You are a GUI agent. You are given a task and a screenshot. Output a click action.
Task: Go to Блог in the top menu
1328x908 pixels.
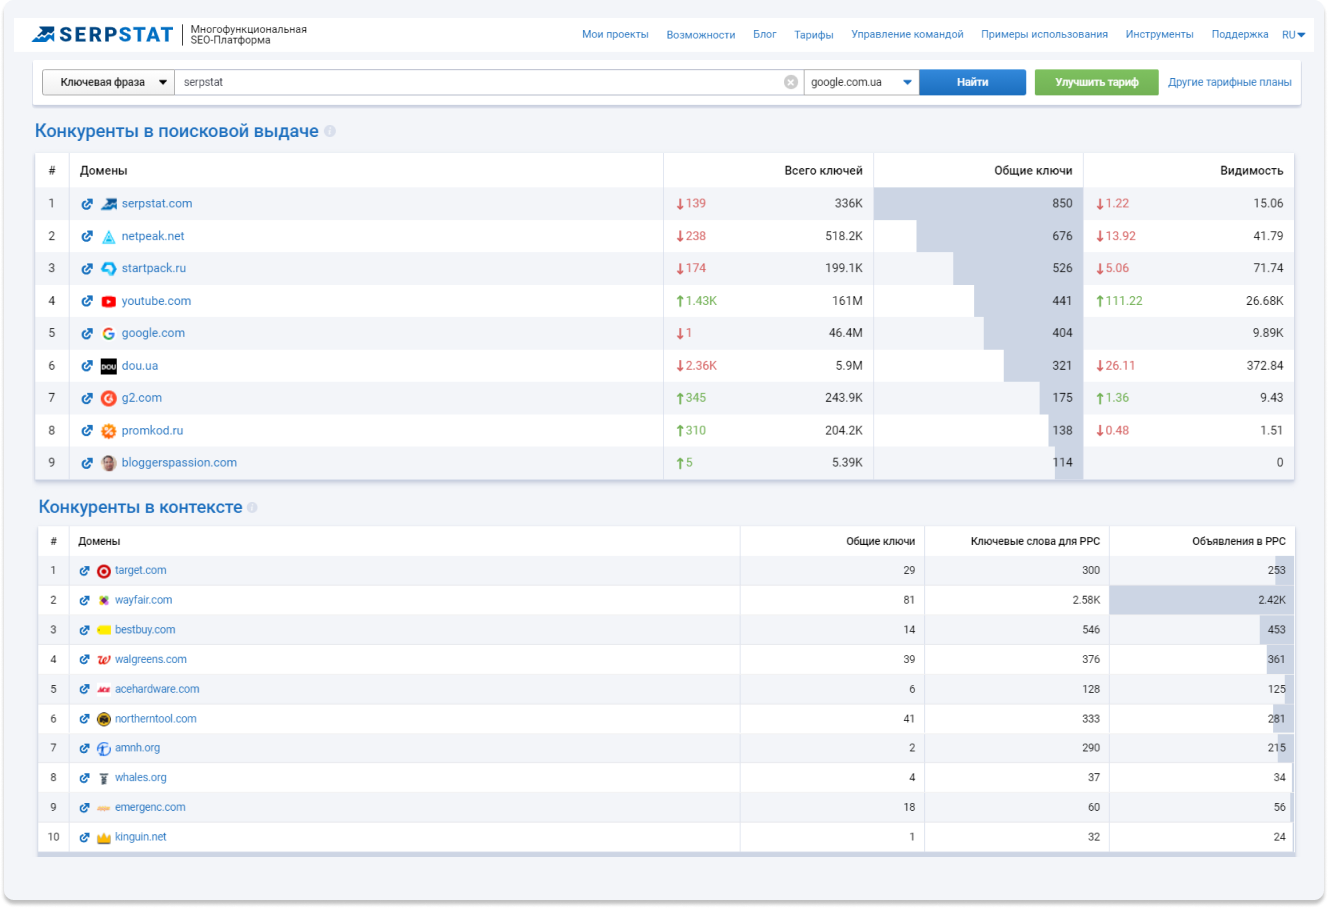pyautogui.click(x=765, y=35)
